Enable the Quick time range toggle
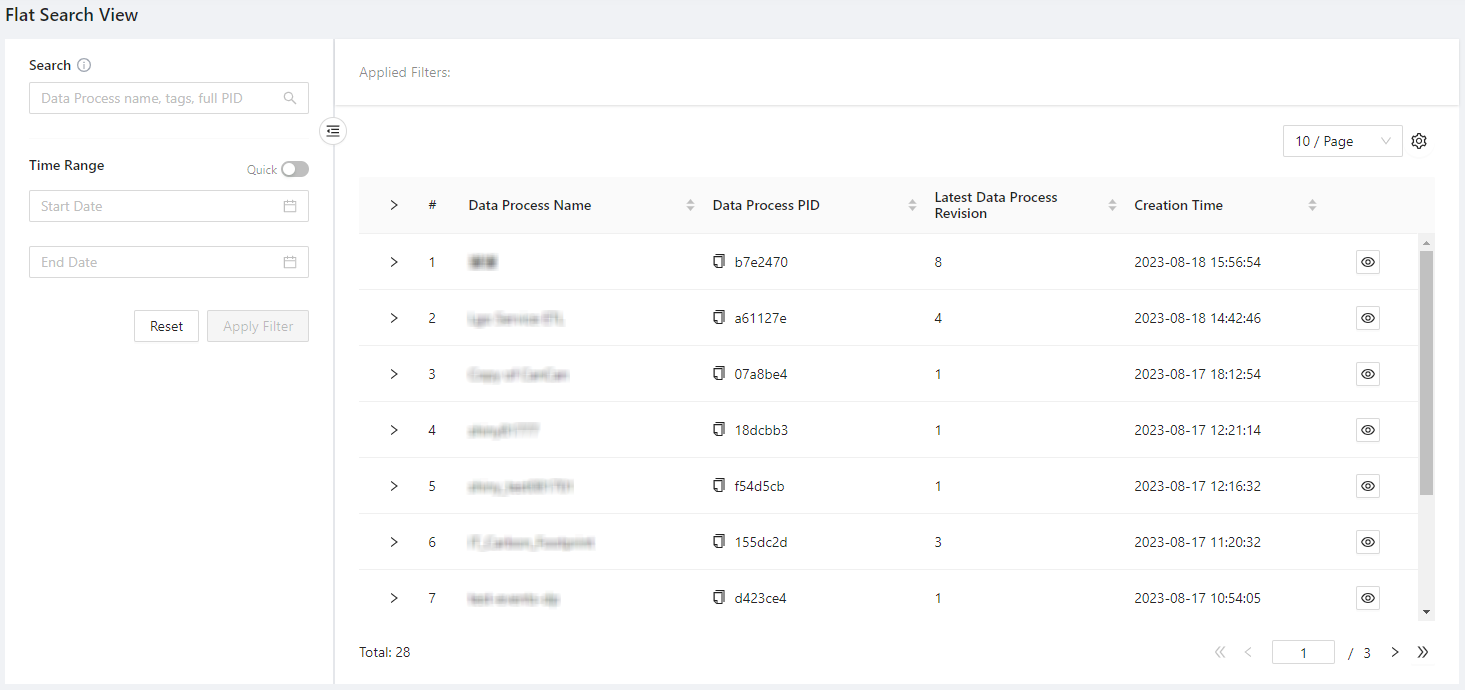 point(294,170)
